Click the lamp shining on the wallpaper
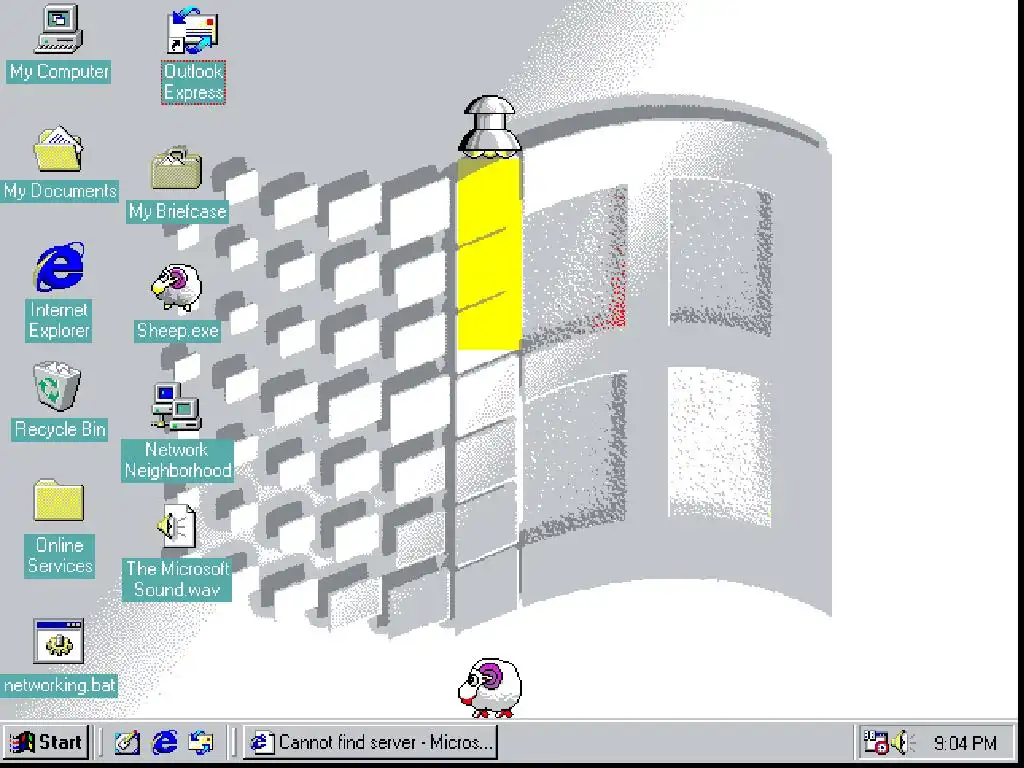 coord(490,127)
